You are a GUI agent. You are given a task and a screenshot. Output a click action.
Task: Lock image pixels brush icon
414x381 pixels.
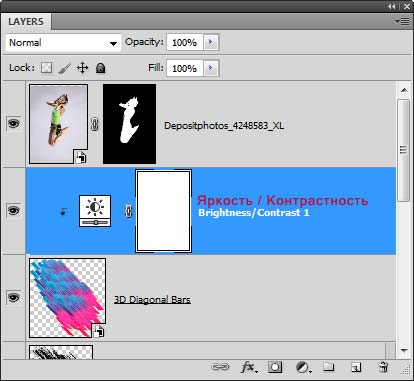coord(64,68)
